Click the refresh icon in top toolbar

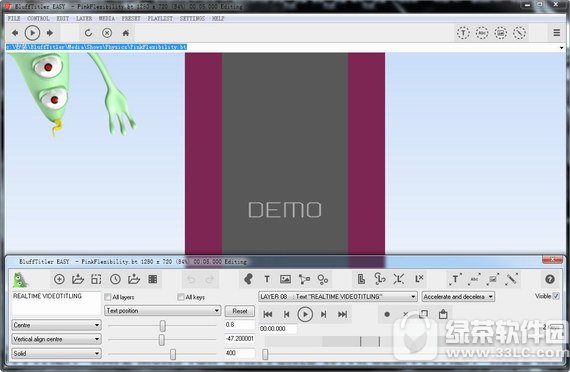coord(88,33)
